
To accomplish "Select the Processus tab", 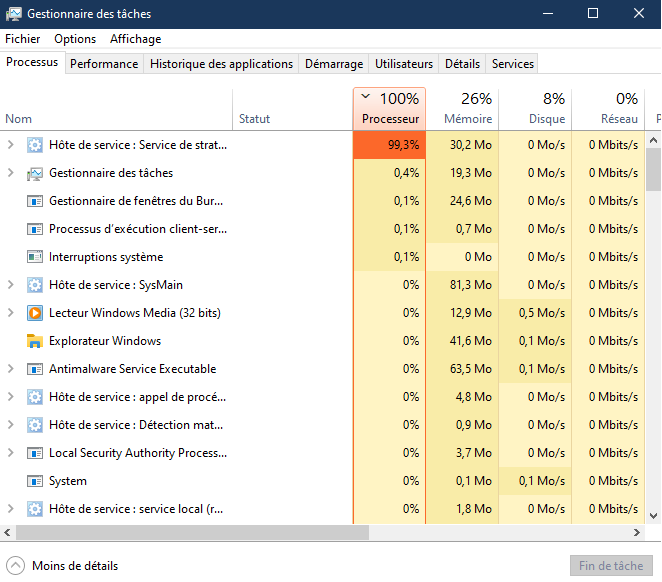I will 32,62.
